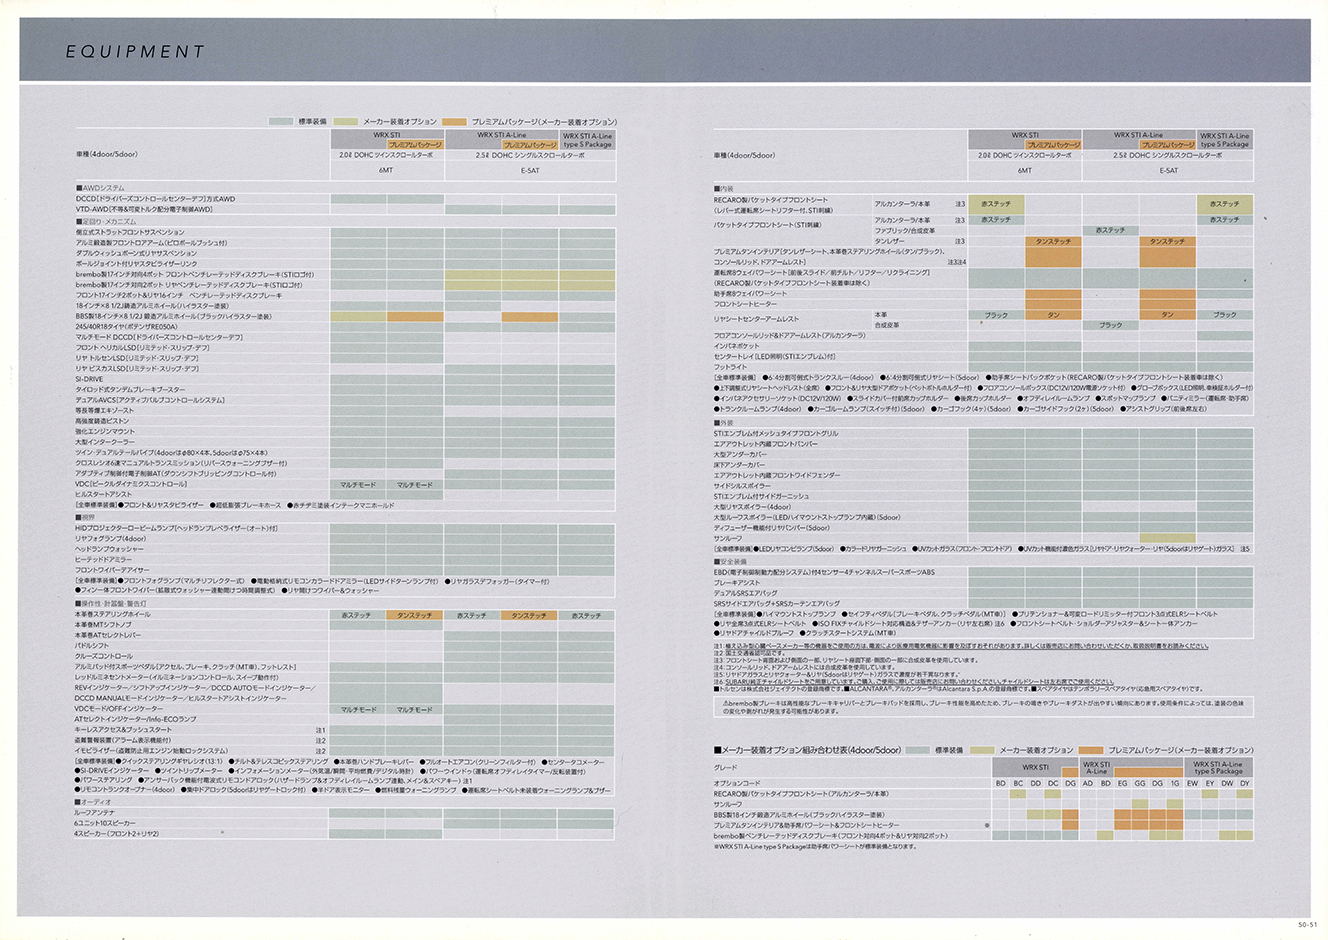Select the 等長等爆エキゾースト row label
The image size is (1328, 940).
pyautogui.click(x=104, y=411)
